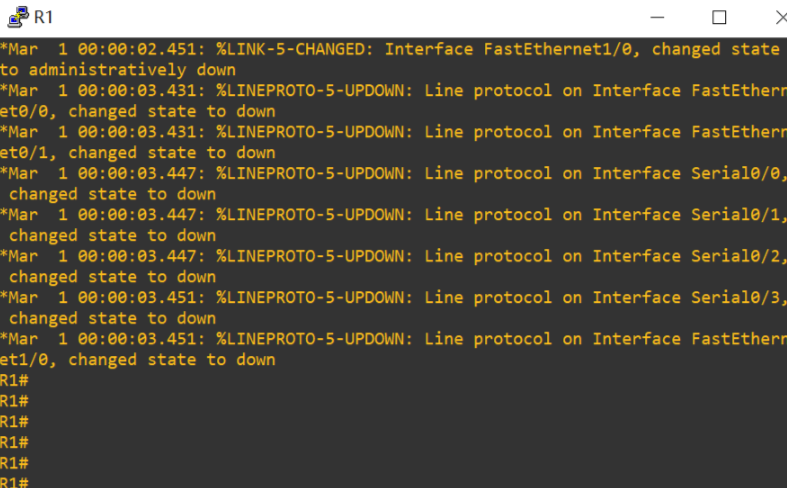This screenshot has width=787, height=488.
Task: Click 'FastEthernet1/0' in the first log line
Action: [562, 49]
